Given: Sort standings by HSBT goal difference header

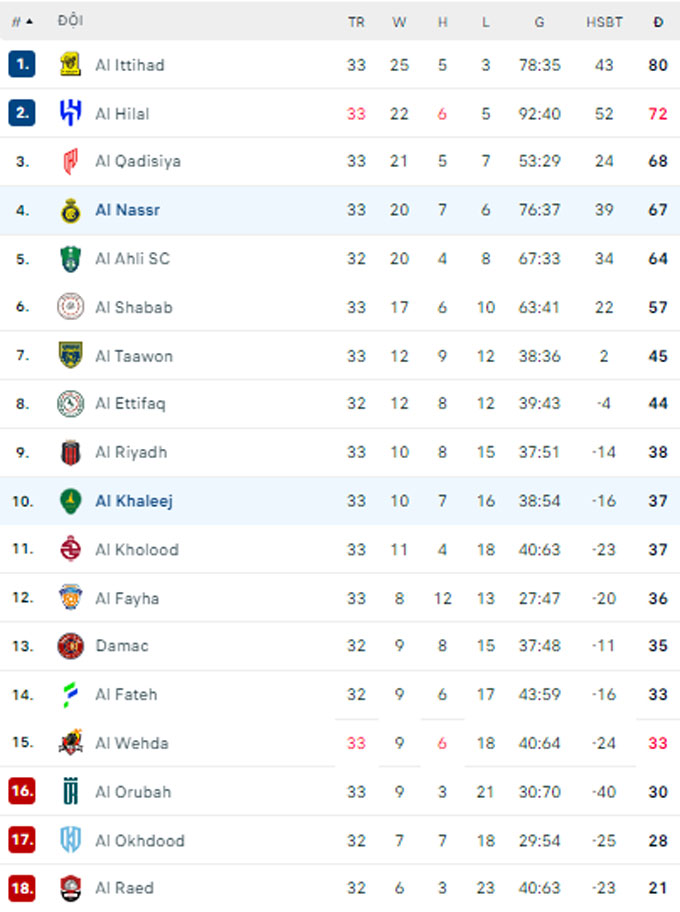Looking at the screenshot, I should tap(604, 22).
